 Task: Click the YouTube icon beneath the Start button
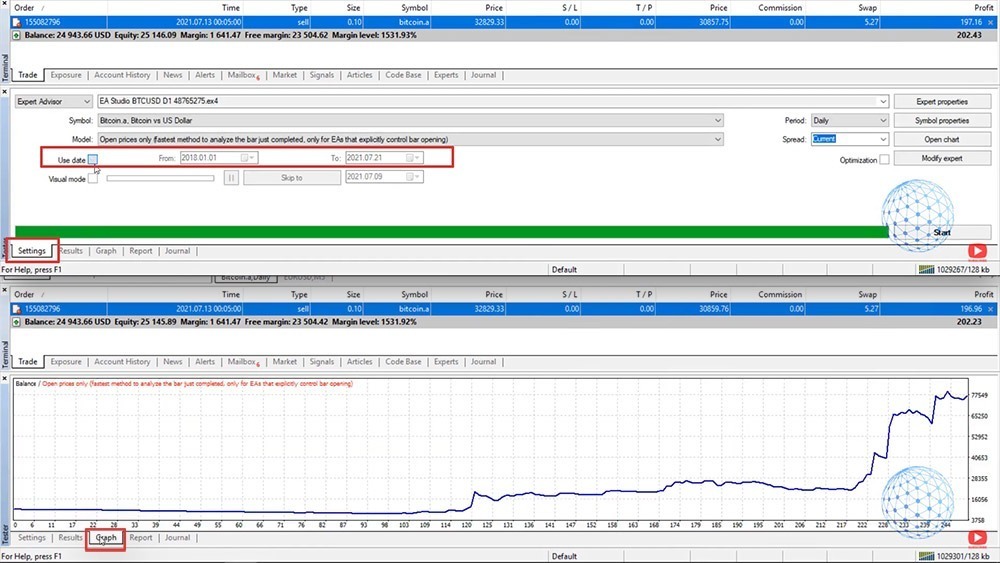[x=978, y=253]
